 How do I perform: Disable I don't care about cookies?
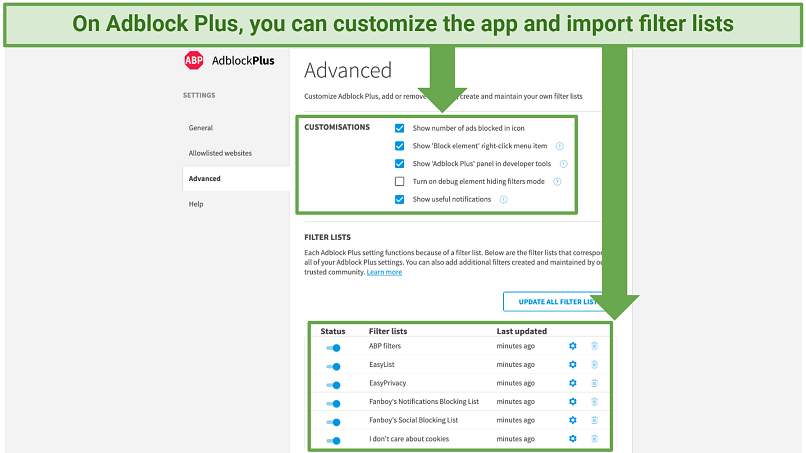point(333,441)
